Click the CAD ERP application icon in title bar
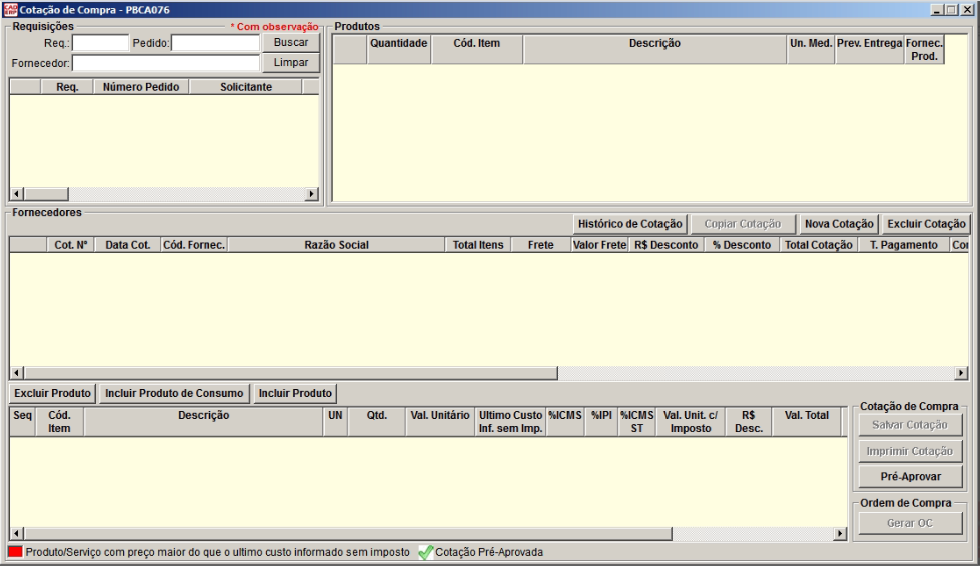The image size is (980, 566). [11, 10]
